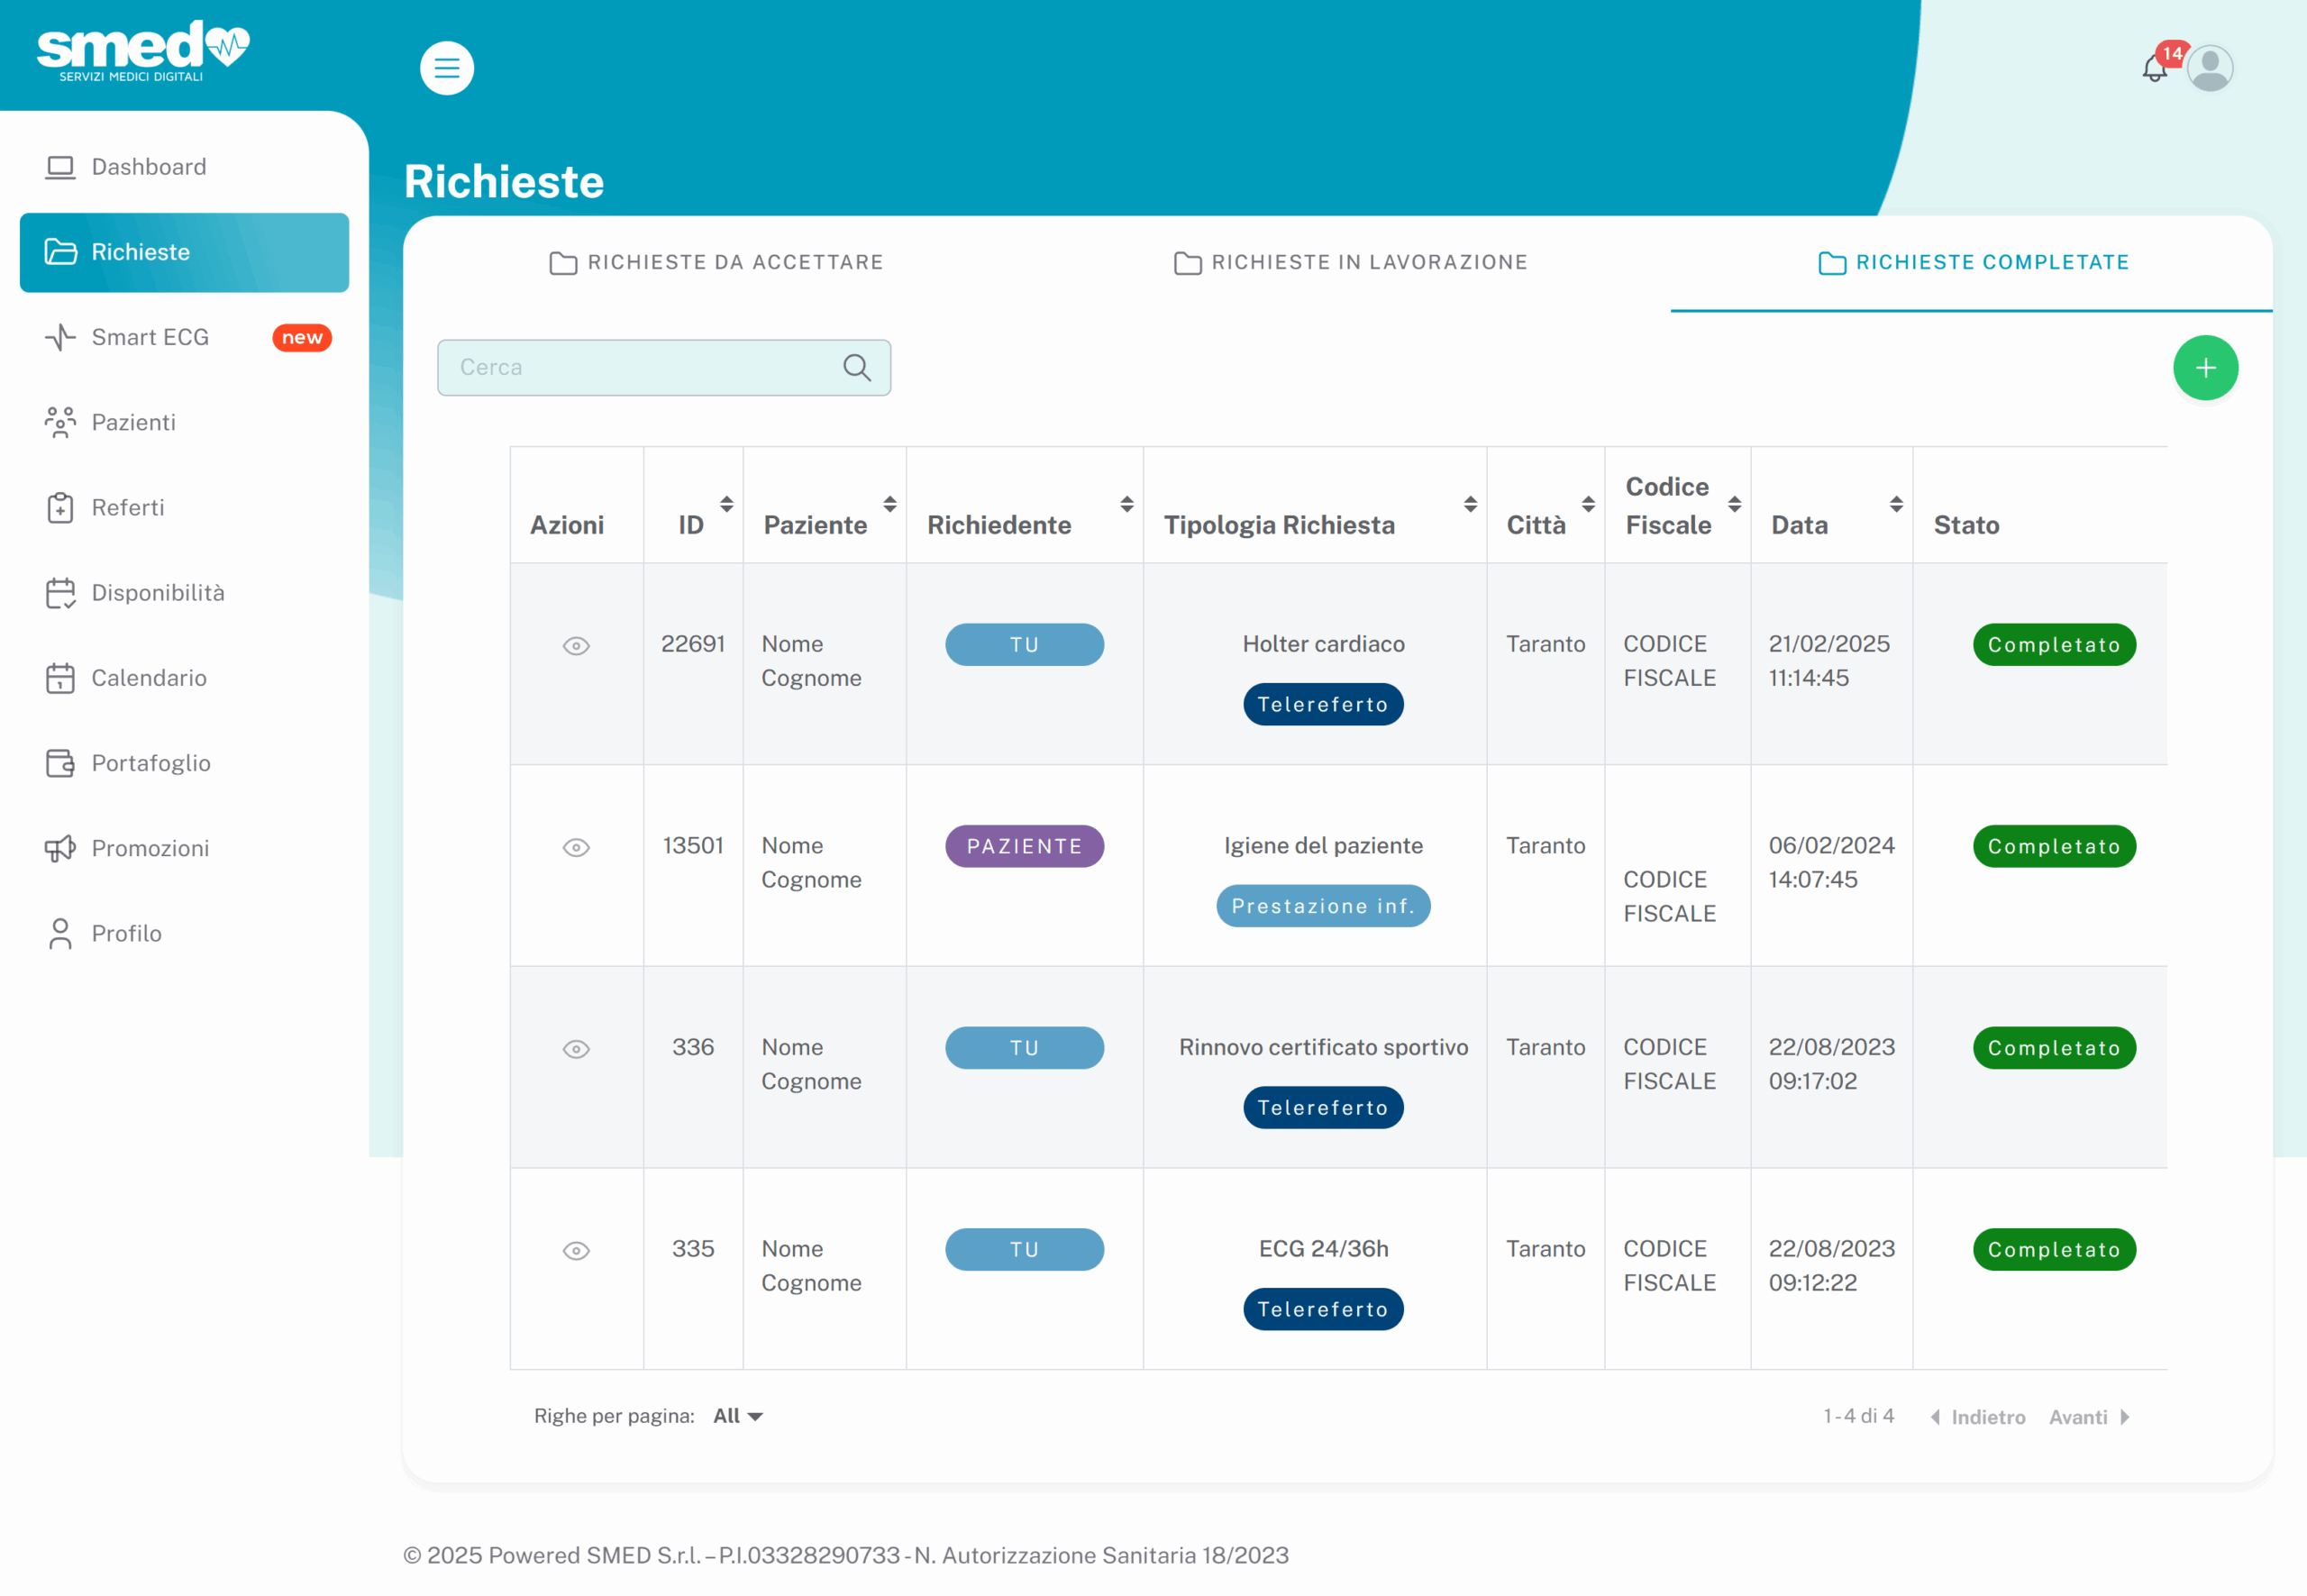Go to Portafoglio in the sidebar

click(x=150, y=763)
